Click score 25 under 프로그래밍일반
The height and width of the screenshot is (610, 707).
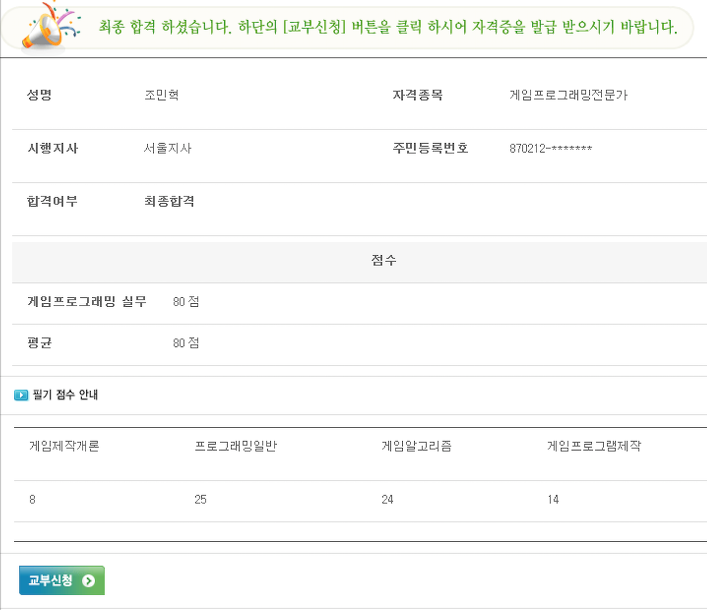[x=200, y=500]
